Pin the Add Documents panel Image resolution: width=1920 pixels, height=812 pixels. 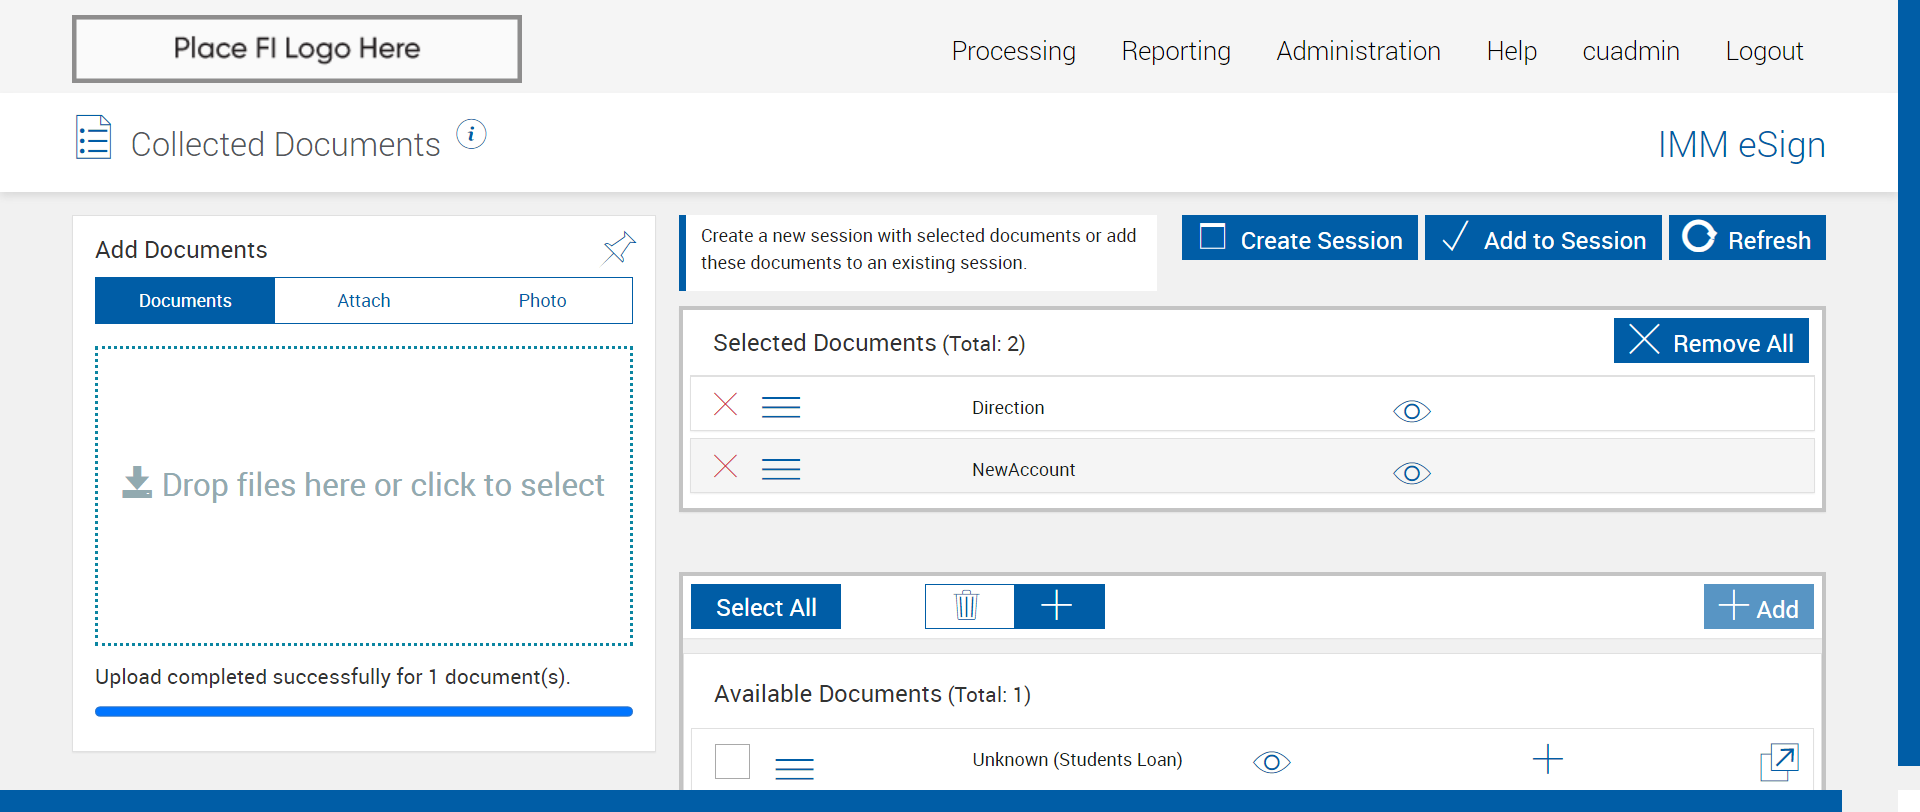coord(619,247)
